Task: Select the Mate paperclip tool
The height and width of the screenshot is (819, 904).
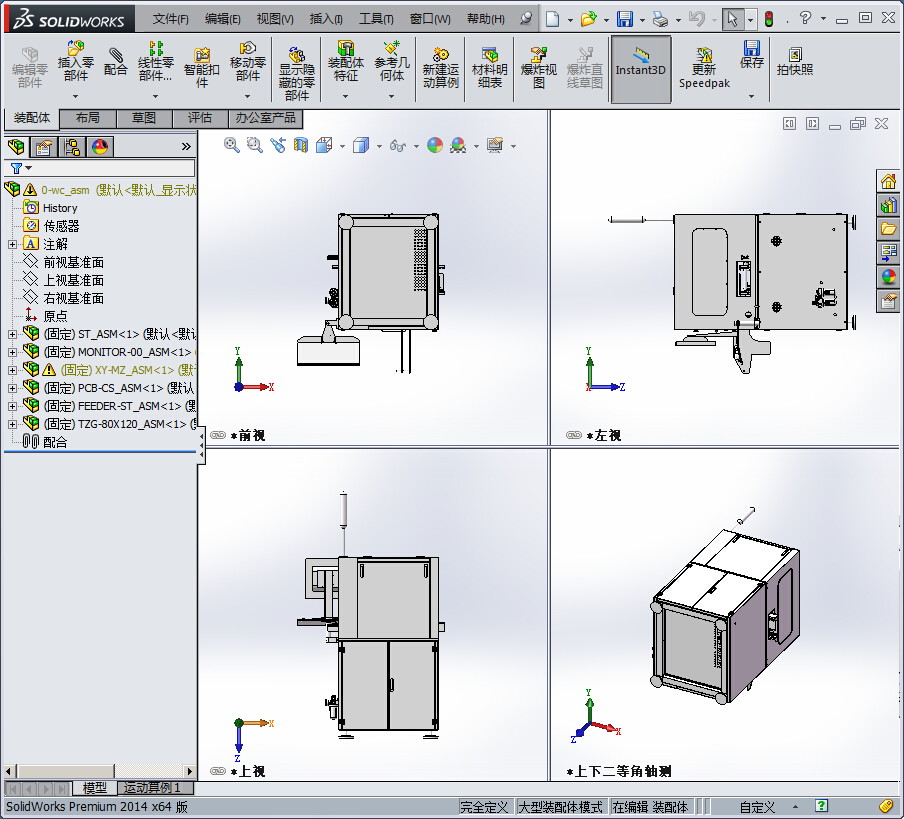Action: [x=115, y=61]
